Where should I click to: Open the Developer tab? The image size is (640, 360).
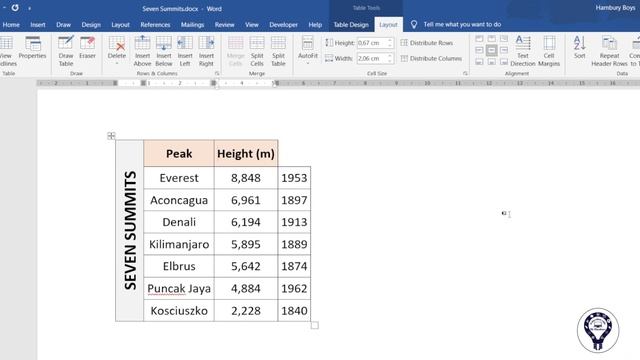(283, 24)
